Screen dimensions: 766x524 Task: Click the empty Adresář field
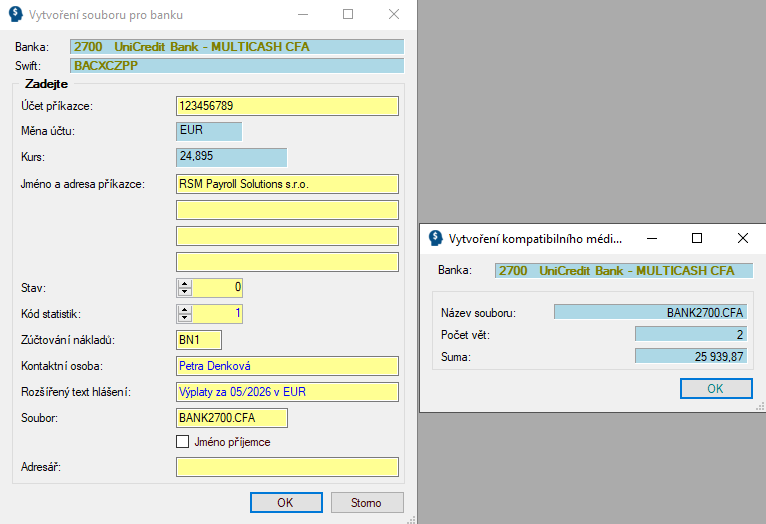coord(287,467)
